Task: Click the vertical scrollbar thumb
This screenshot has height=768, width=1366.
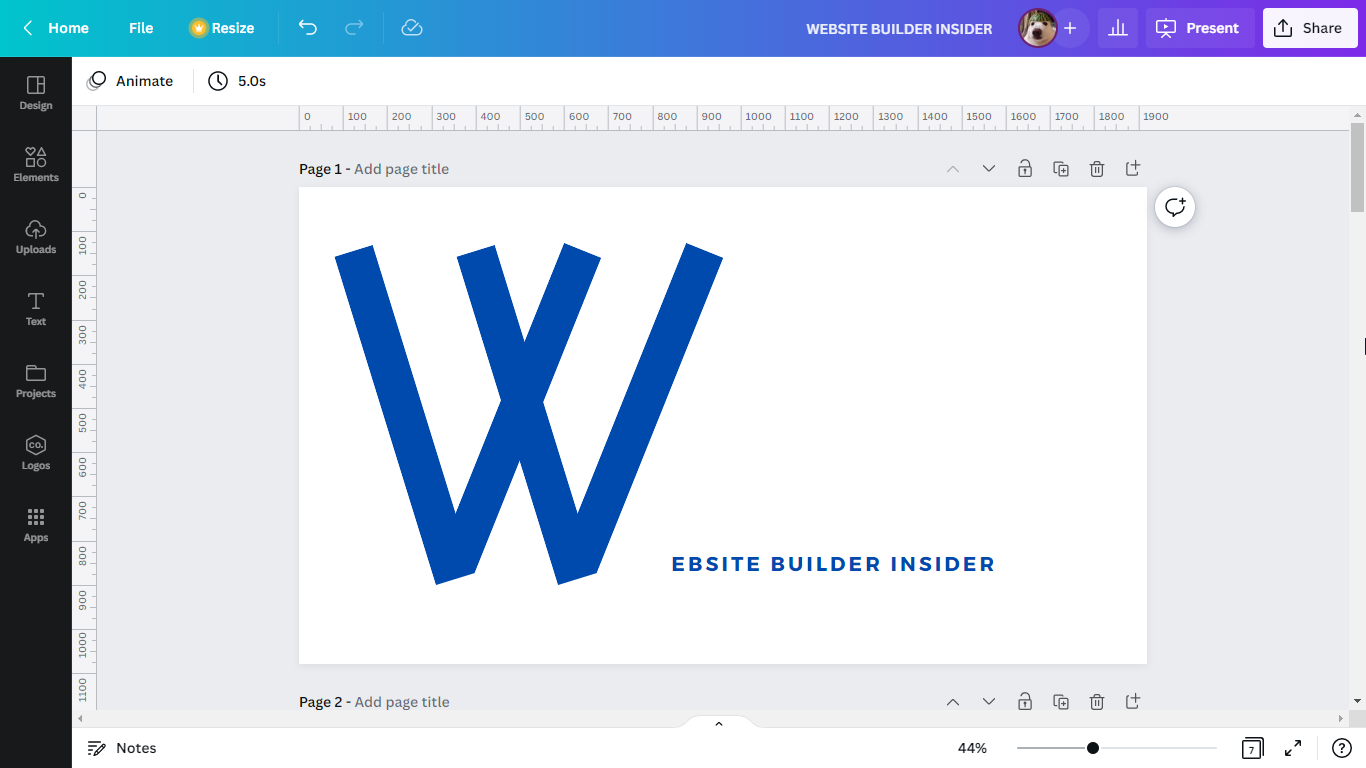Action: click(1357, 167)
